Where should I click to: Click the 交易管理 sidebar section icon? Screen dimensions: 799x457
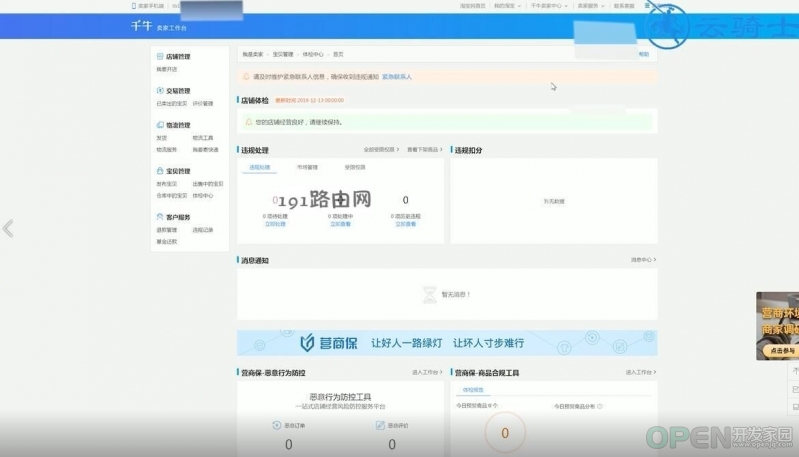160,91
